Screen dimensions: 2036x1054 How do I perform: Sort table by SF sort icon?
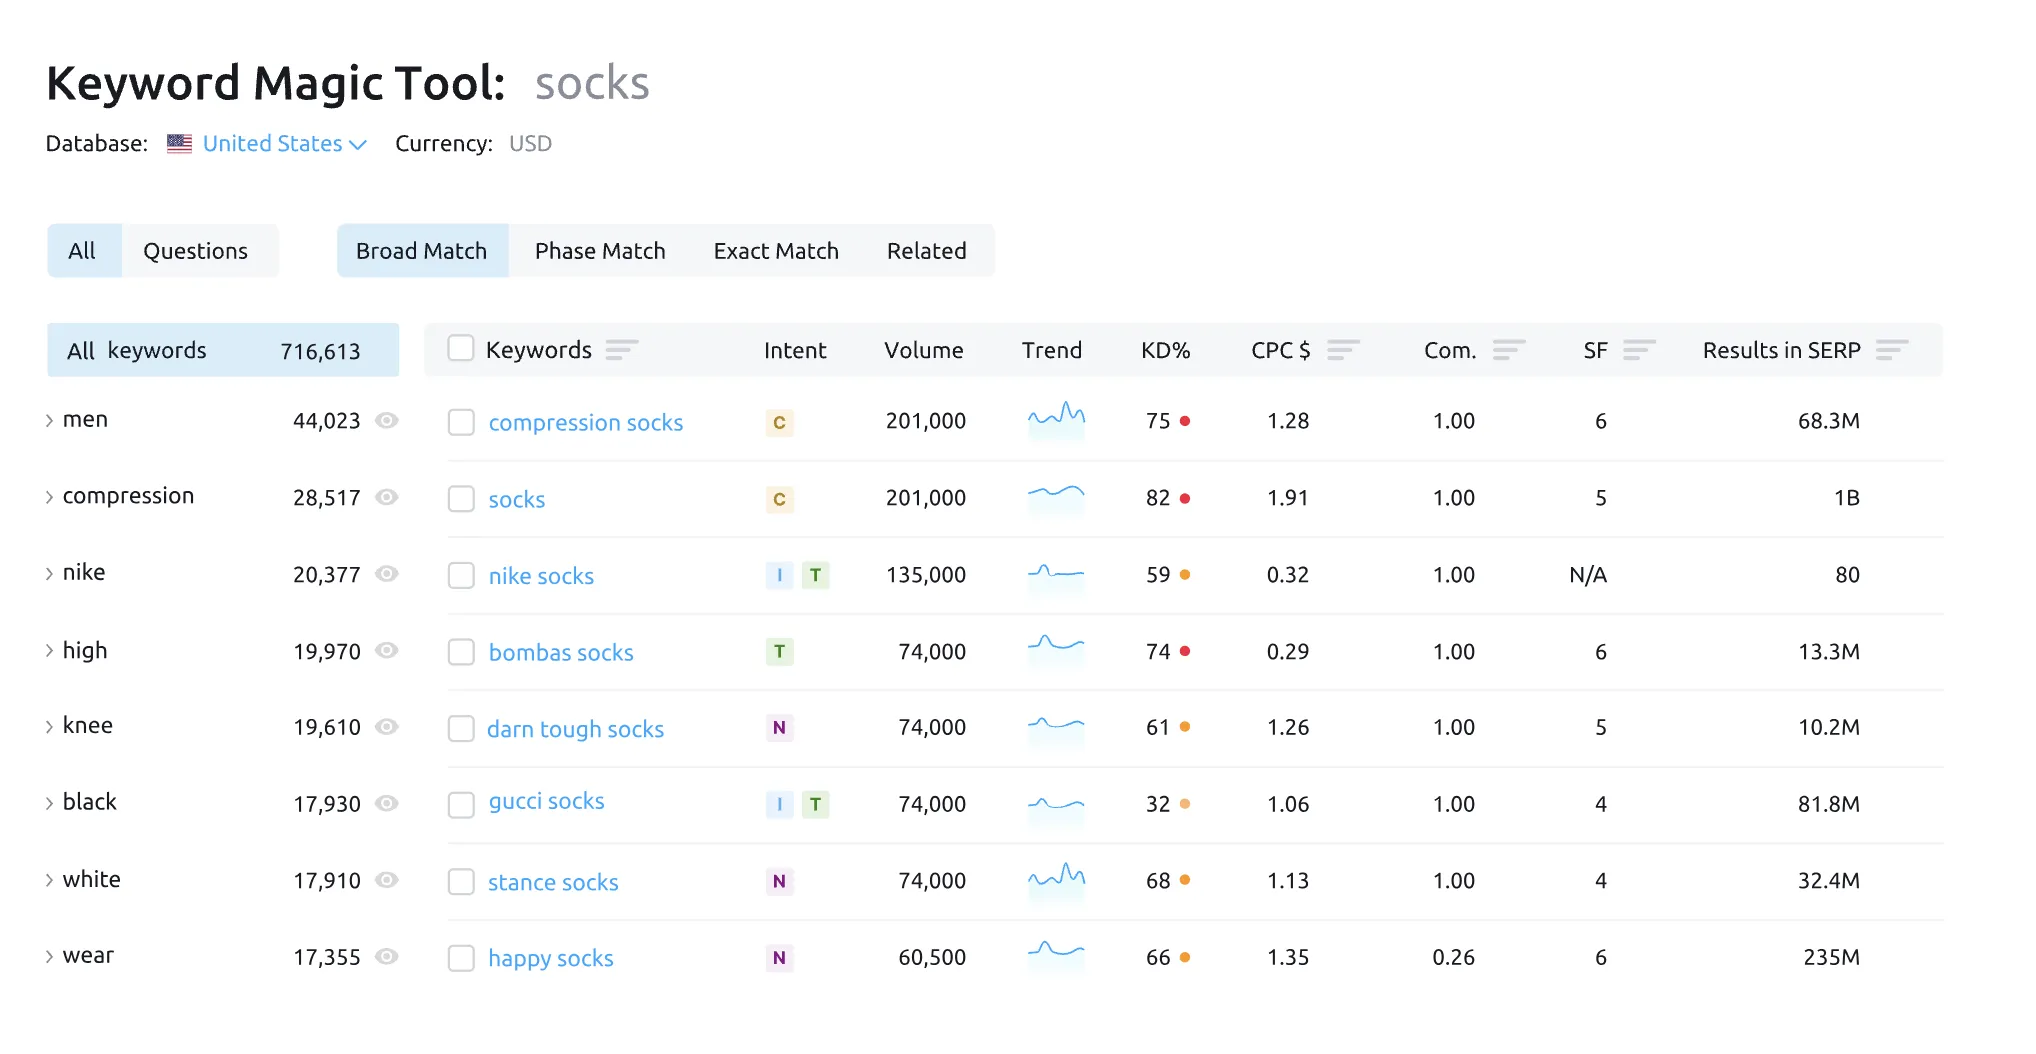(1639, 350)
